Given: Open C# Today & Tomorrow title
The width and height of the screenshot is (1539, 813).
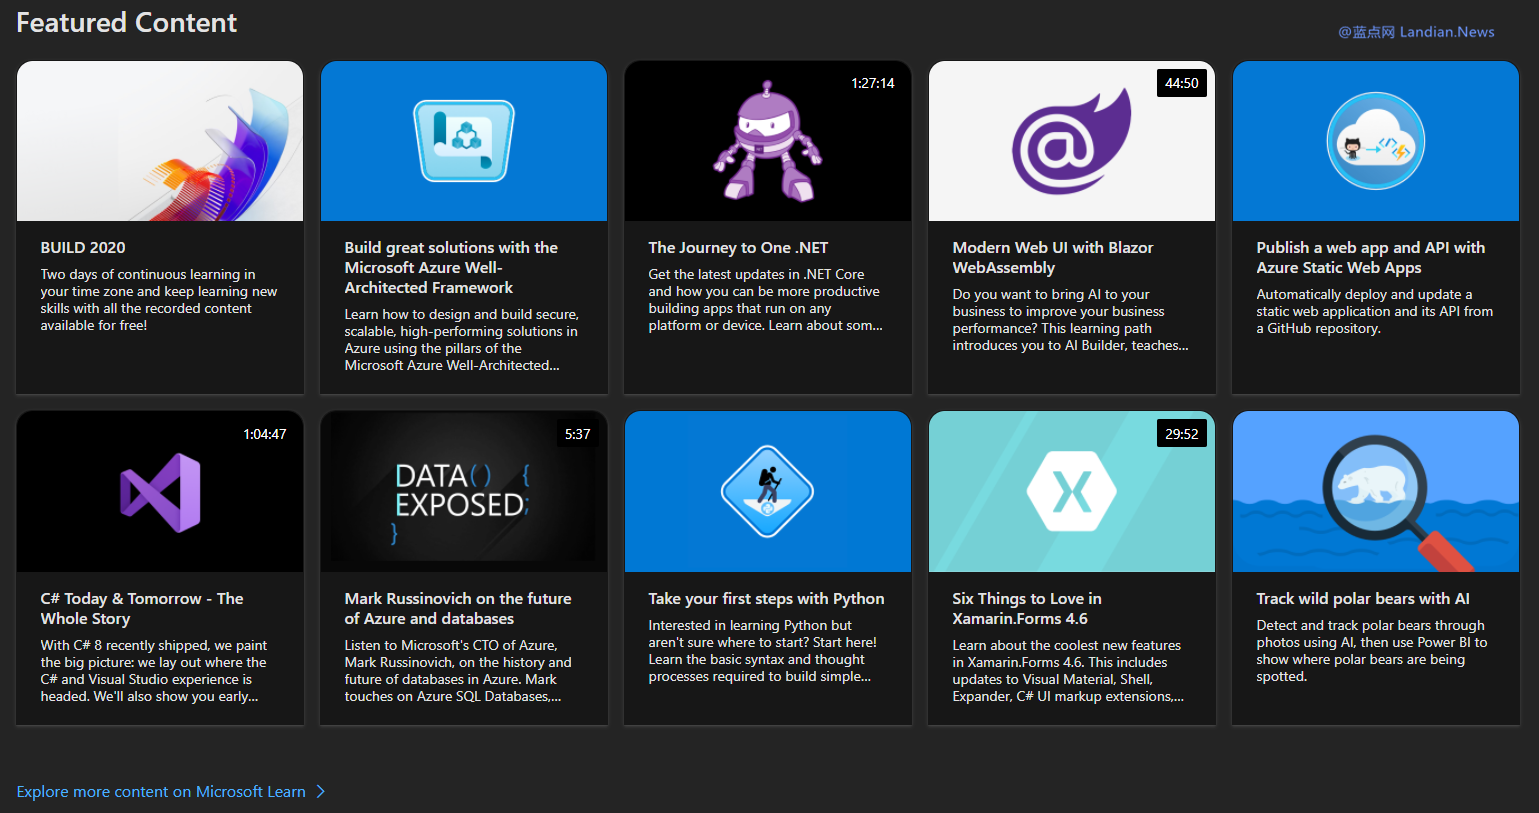Looking at the screenshot, I should [142, 609].
